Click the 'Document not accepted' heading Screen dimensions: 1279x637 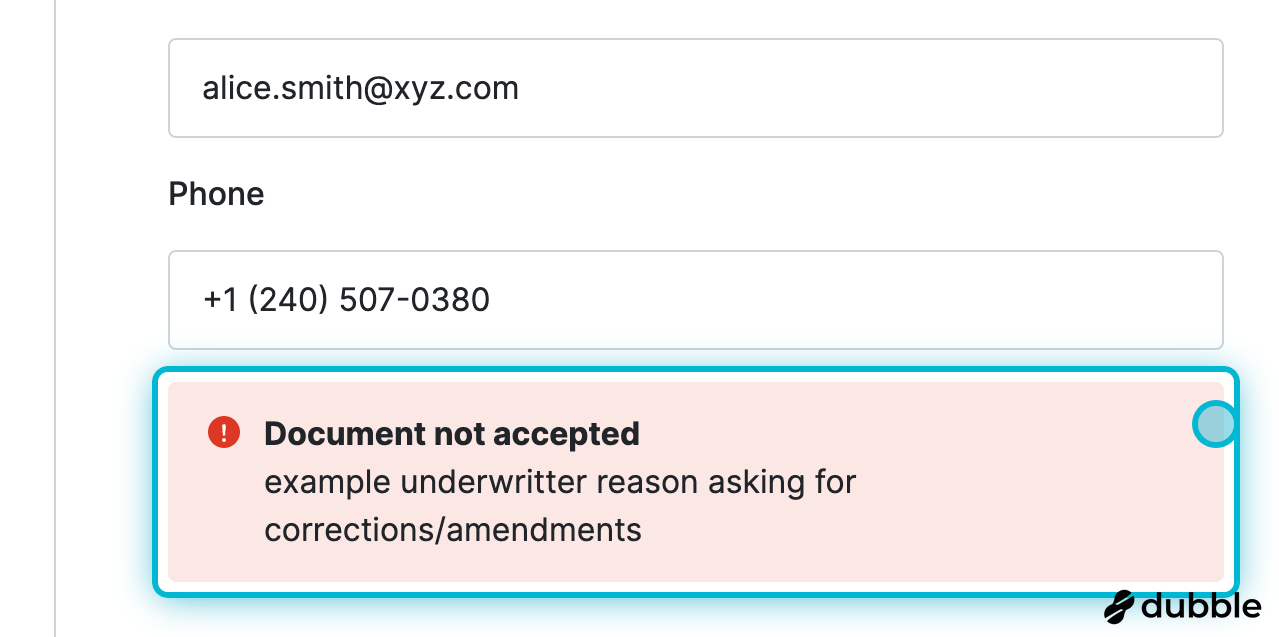(451, 434)
